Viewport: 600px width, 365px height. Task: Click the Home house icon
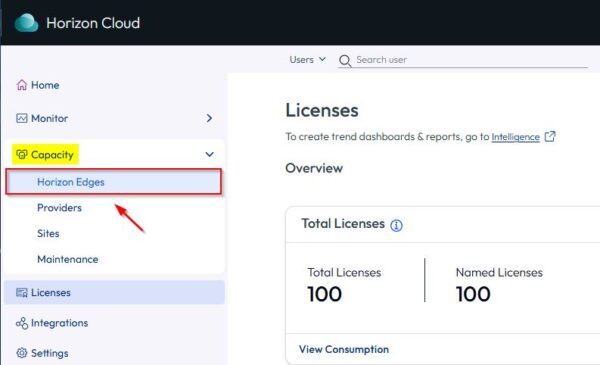tap(22, 85)
